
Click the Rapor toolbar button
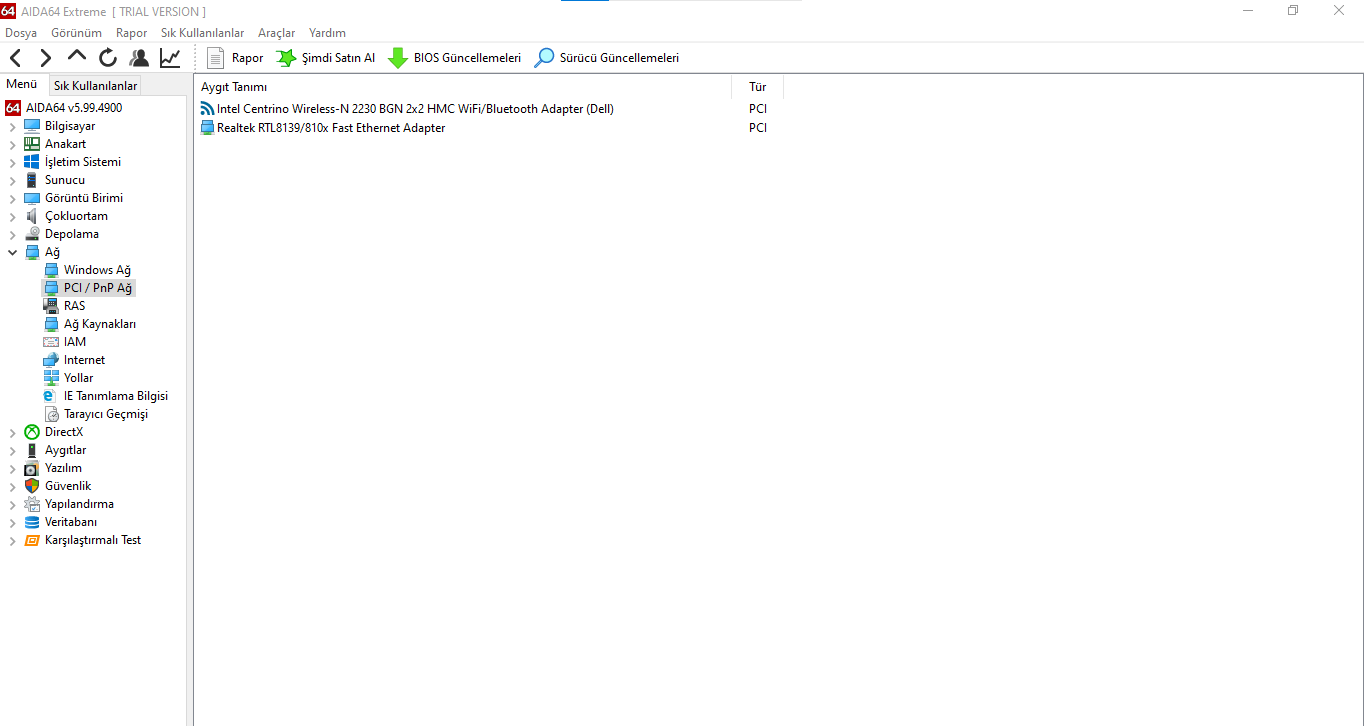point(235,58)
